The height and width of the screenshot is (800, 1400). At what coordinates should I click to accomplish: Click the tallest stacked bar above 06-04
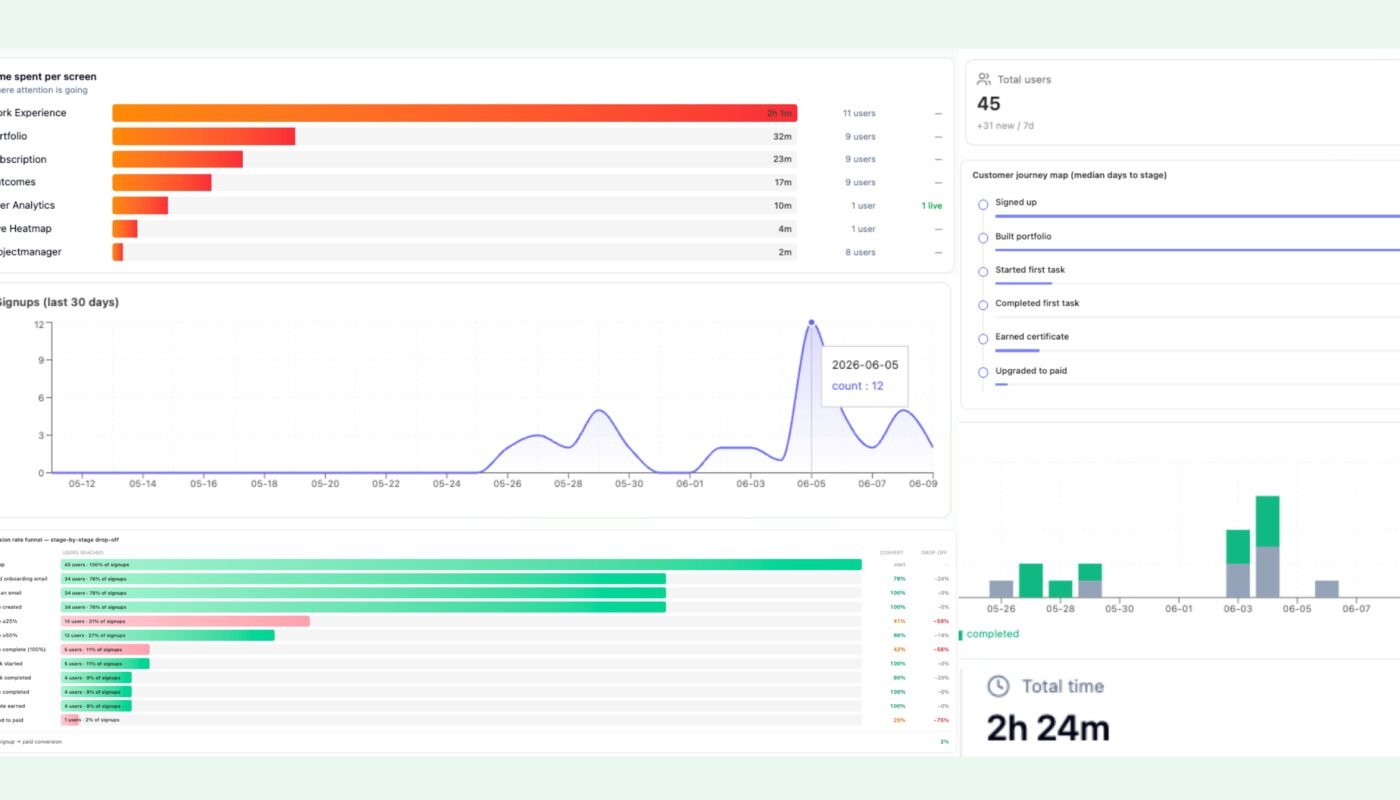click(1268, 547)
